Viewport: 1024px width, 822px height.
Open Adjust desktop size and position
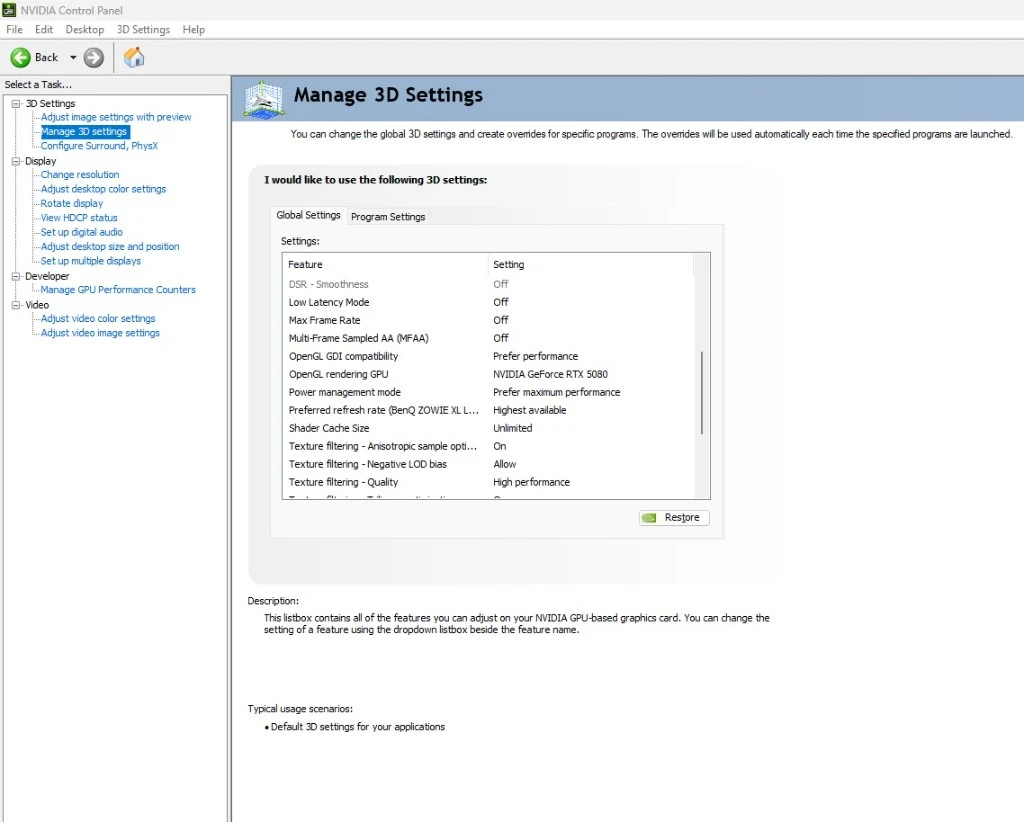110,246
